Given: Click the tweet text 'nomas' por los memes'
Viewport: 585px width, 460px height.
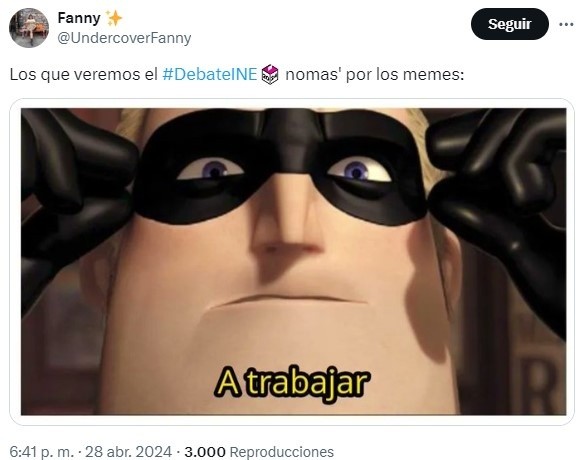Looking at the screenshot, I should click(x=375, y=74).
